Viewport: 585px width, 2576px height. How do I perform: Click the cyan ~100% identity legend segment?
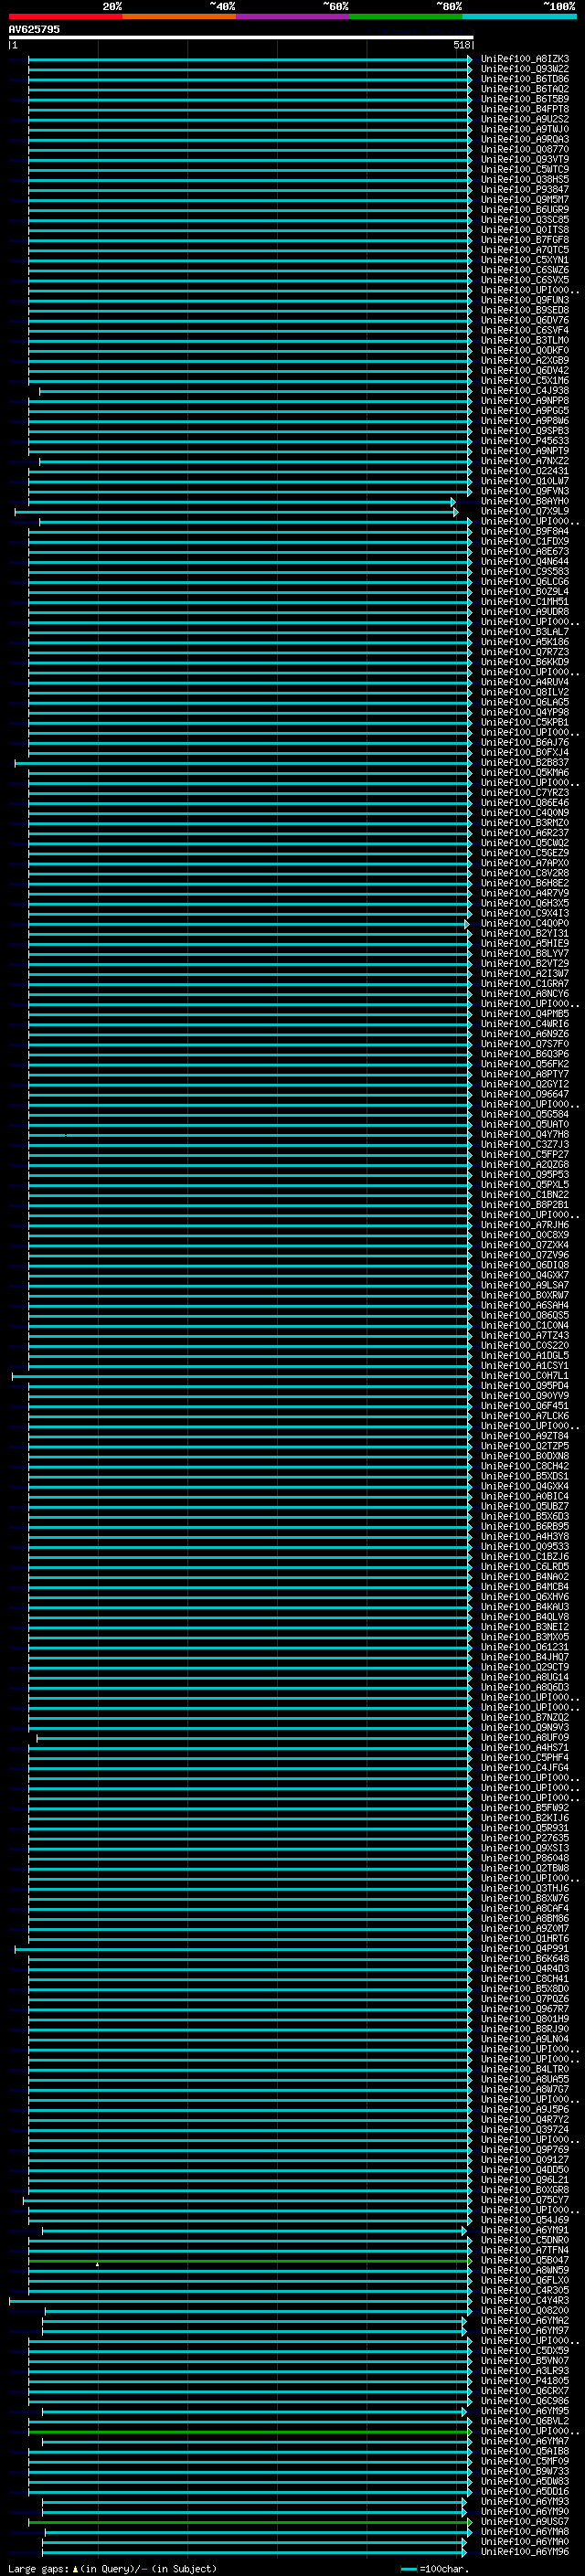click(519, 16)
